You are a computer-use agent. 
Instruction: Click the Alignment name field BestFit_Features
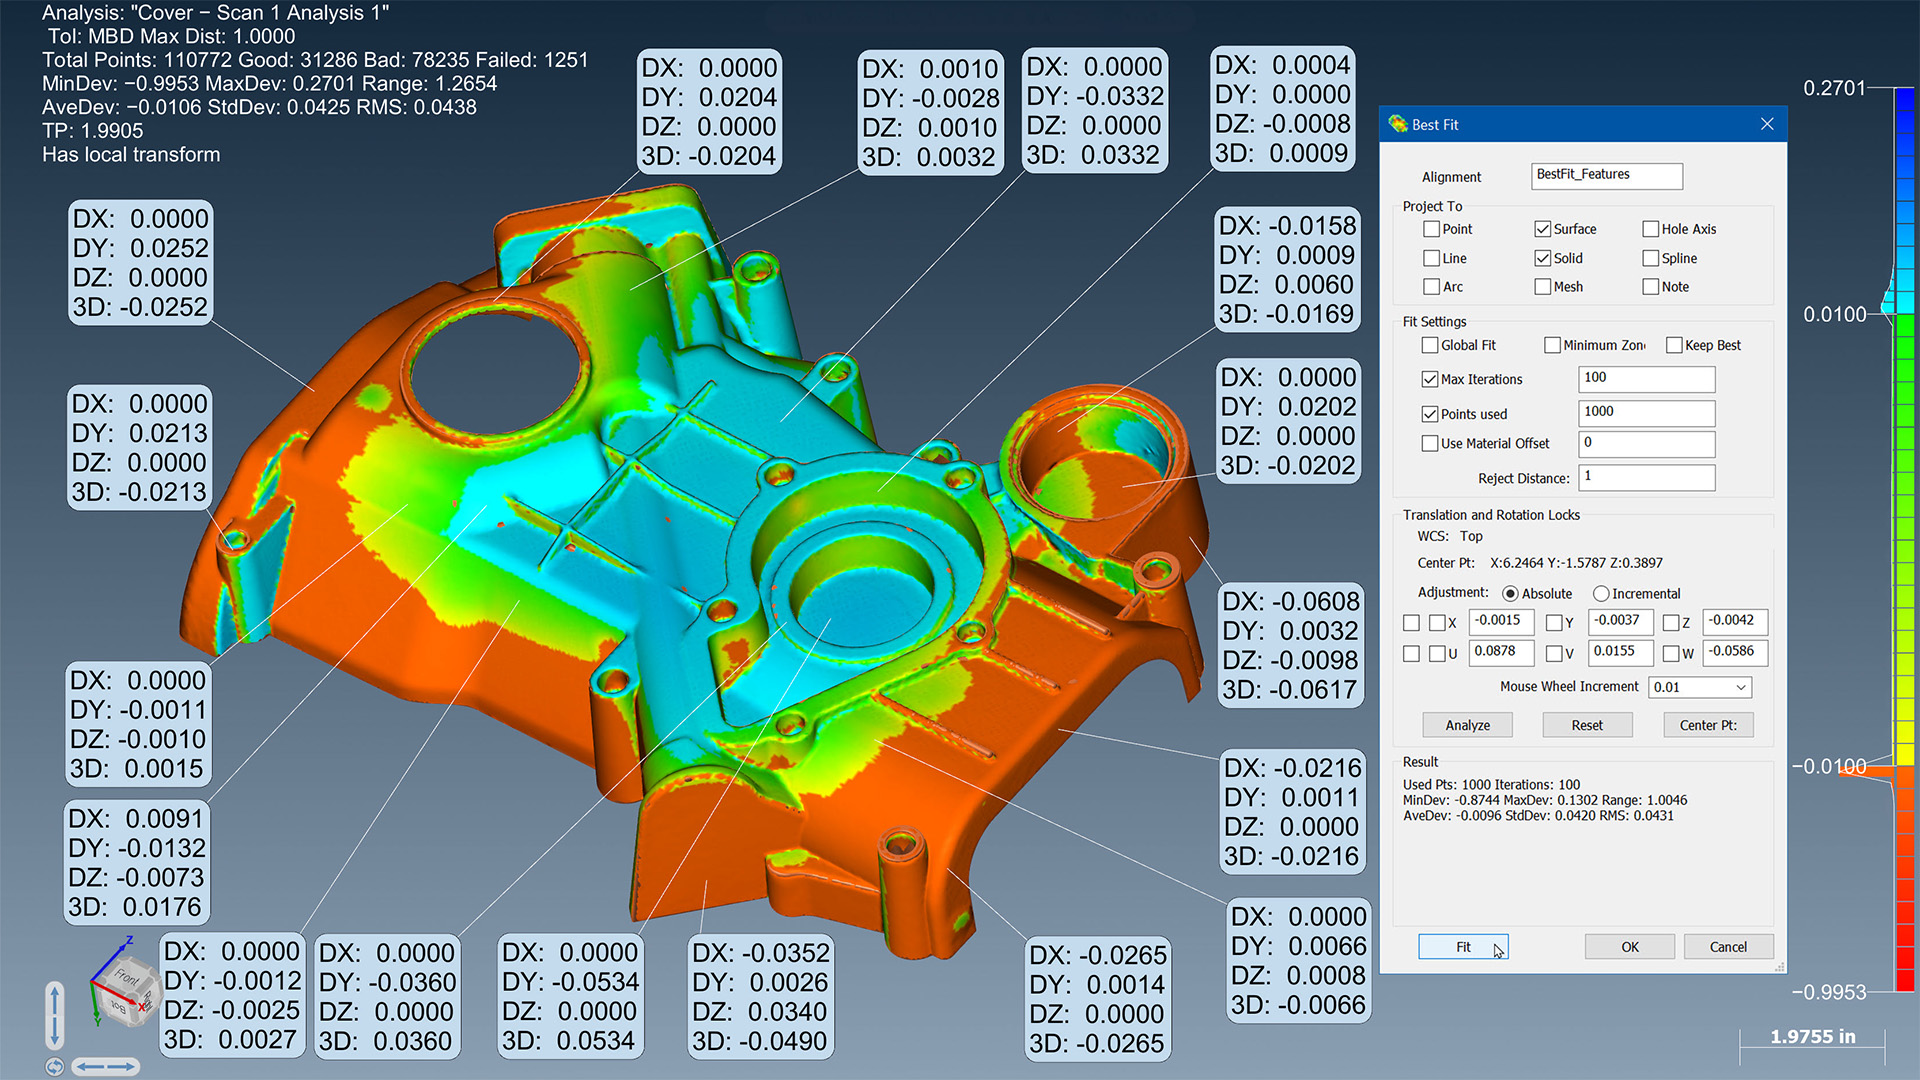pyautogui.click(x=1607, y=176)
